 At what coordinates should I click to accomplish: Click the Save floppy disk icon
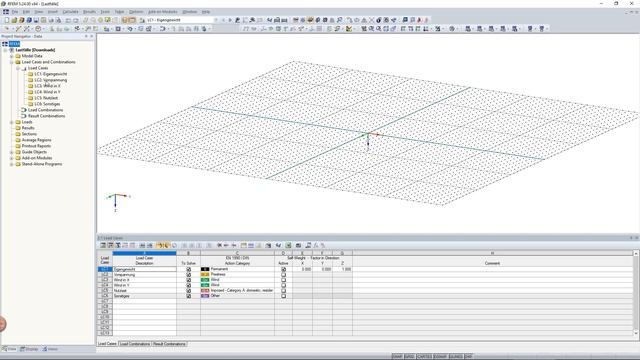pos(36,20)
